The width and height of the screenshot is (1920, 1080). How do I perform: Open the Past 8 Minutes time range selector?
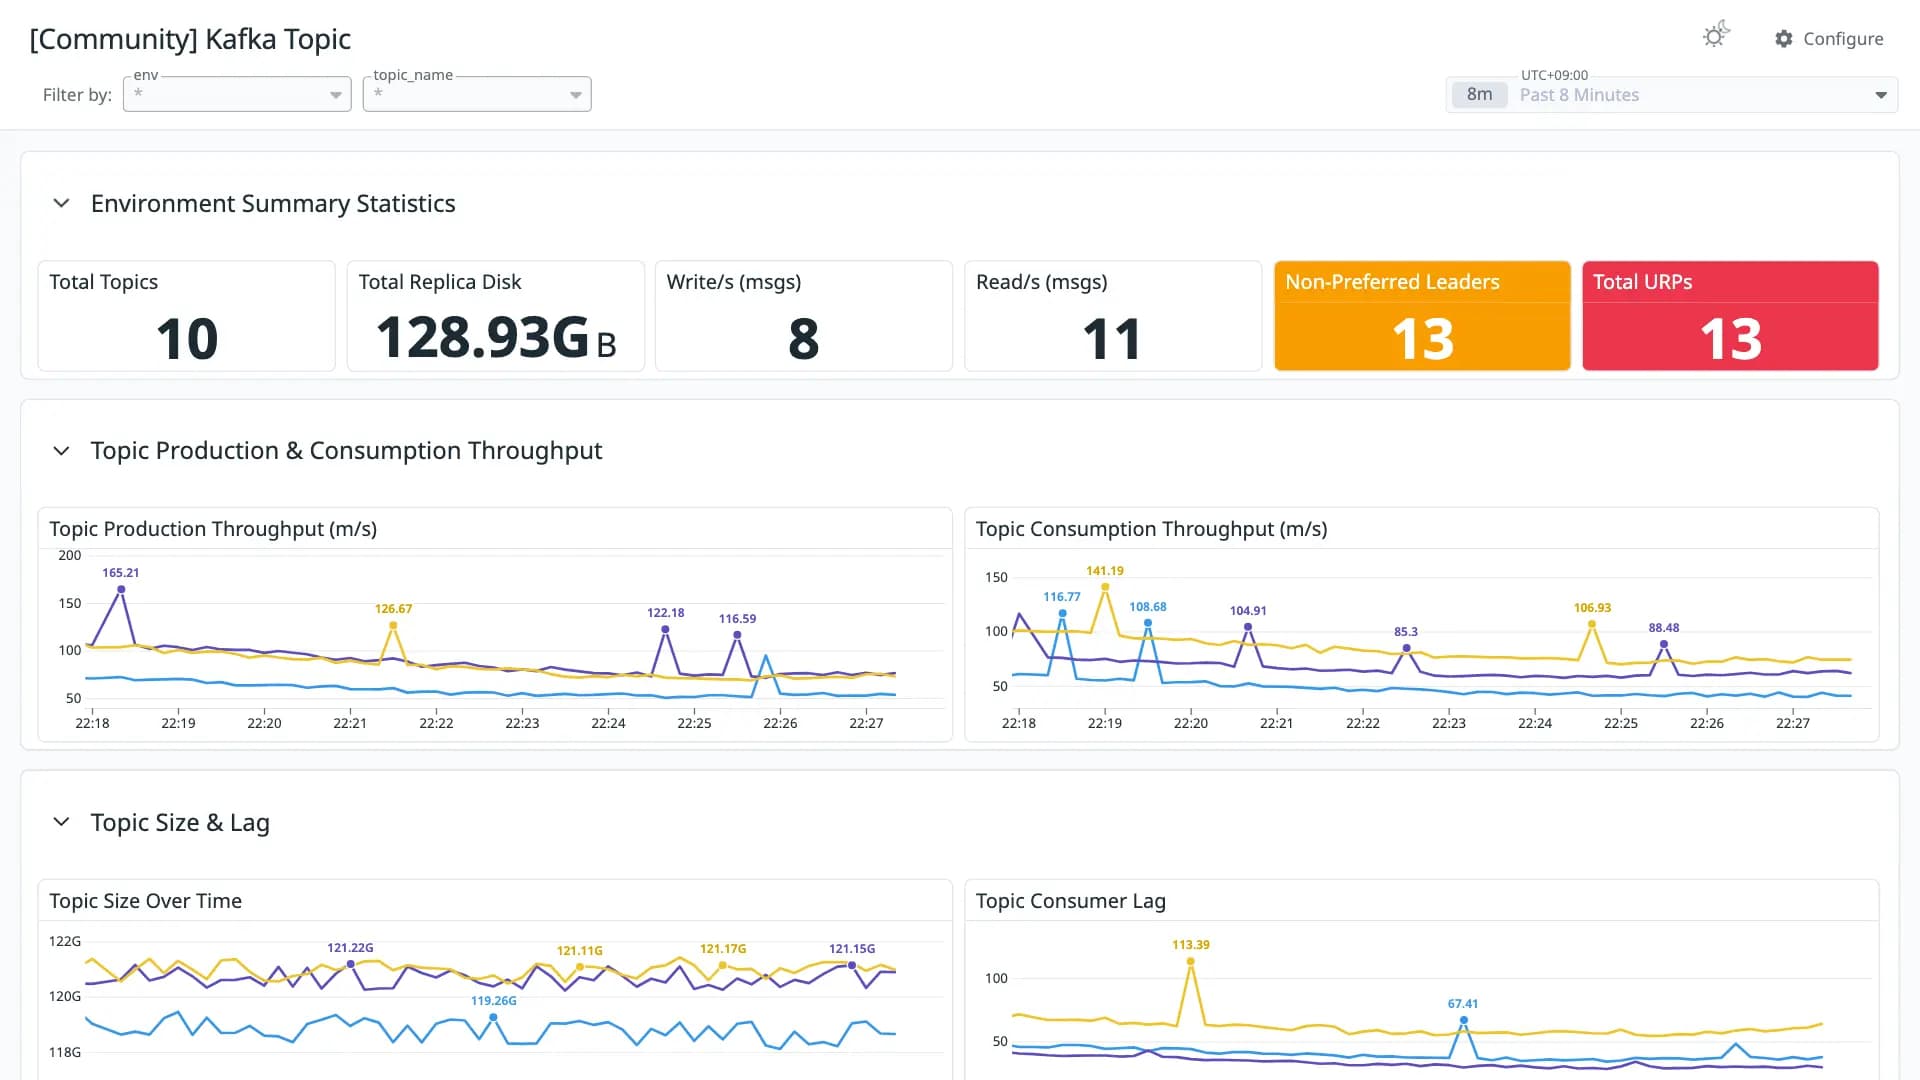click(x=1672, y=95)
